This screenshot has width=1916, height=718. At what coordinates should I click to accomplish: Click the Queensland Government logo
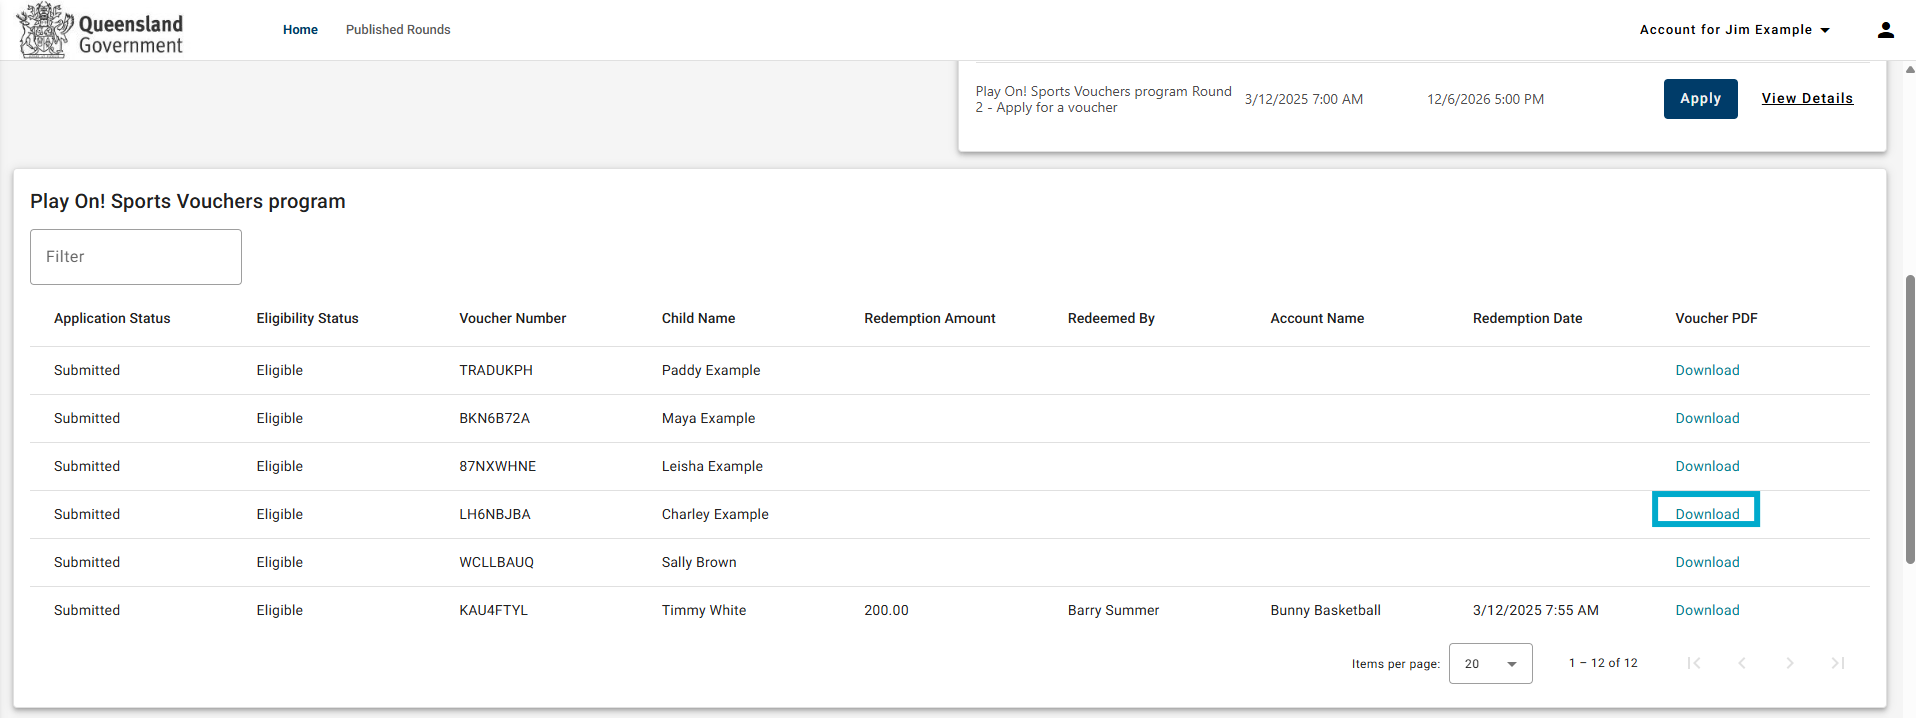pyautogui.click(x=101, y=30)
